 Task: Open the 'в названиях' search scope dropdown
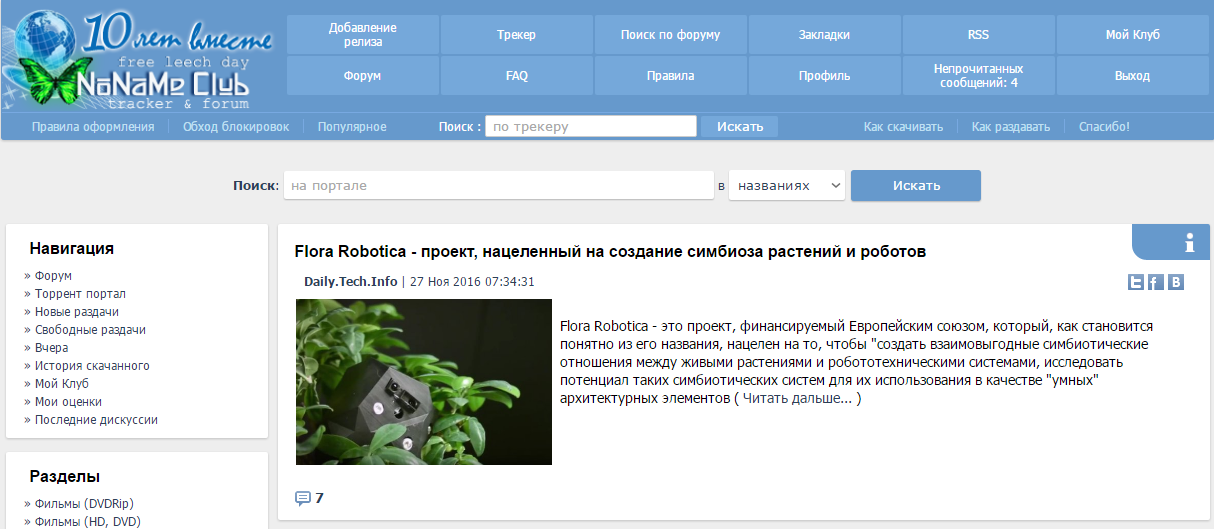tap(787, 186)
